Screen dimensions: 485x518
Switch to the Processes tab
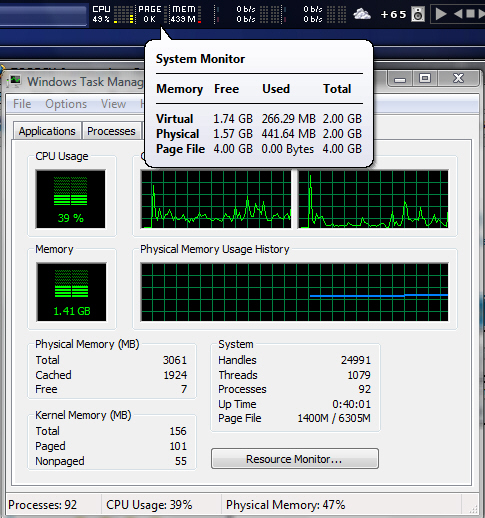111,131
